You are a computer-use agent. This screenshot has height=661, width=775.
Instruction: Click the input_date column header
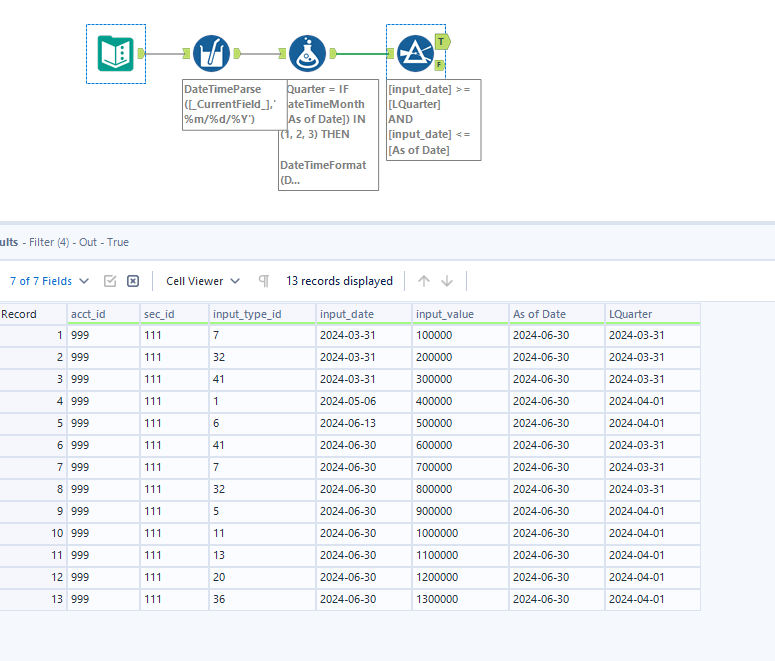coord(346,314)
